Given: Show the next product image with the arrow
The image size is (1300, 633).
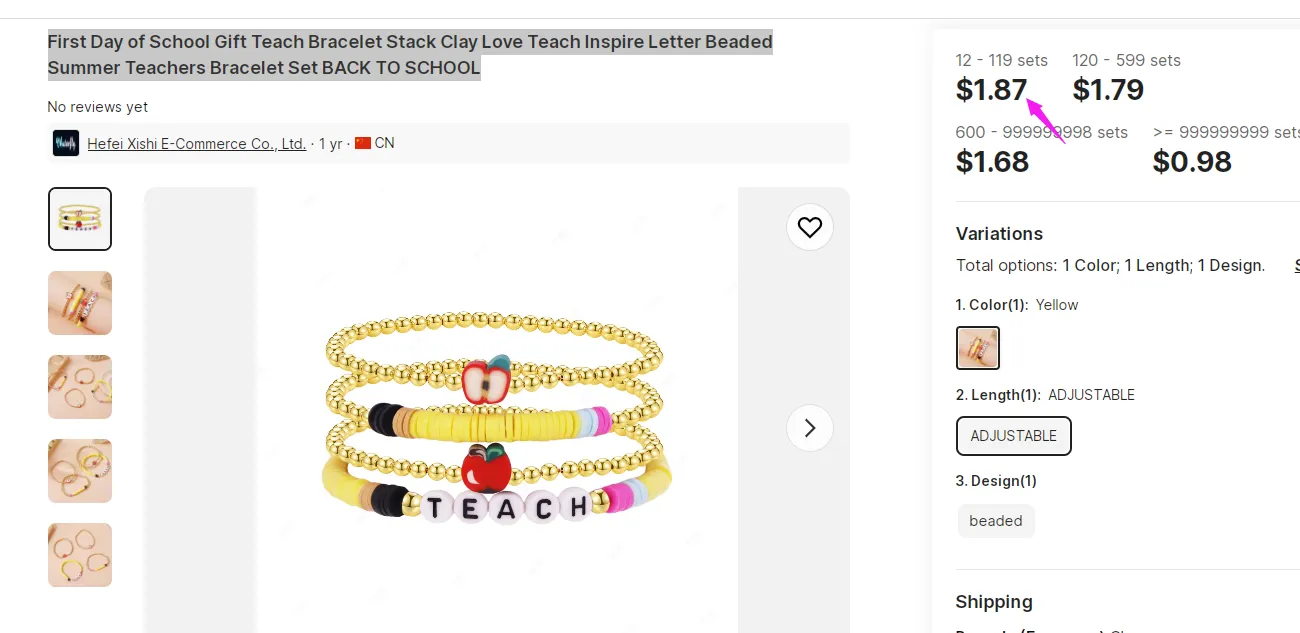Looking at the screenshot, I should [810, 428].
